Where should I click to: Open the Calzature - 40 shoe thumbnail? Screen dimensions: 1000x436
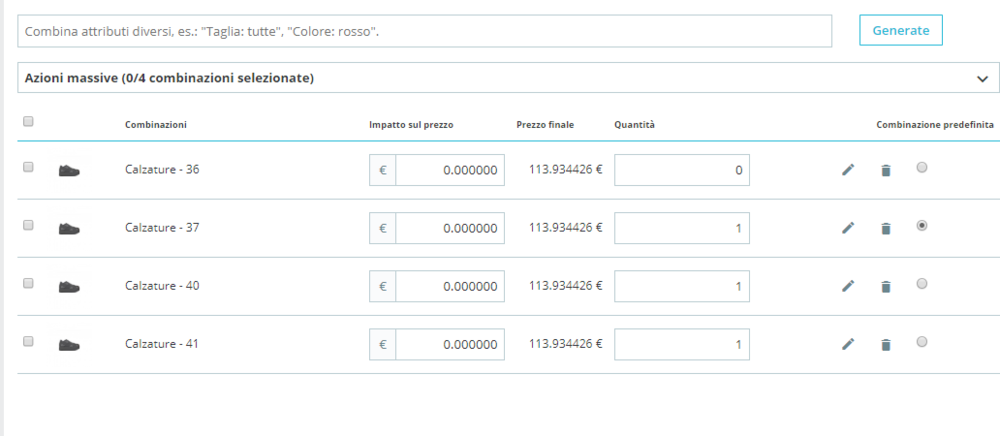coord(69,287)
